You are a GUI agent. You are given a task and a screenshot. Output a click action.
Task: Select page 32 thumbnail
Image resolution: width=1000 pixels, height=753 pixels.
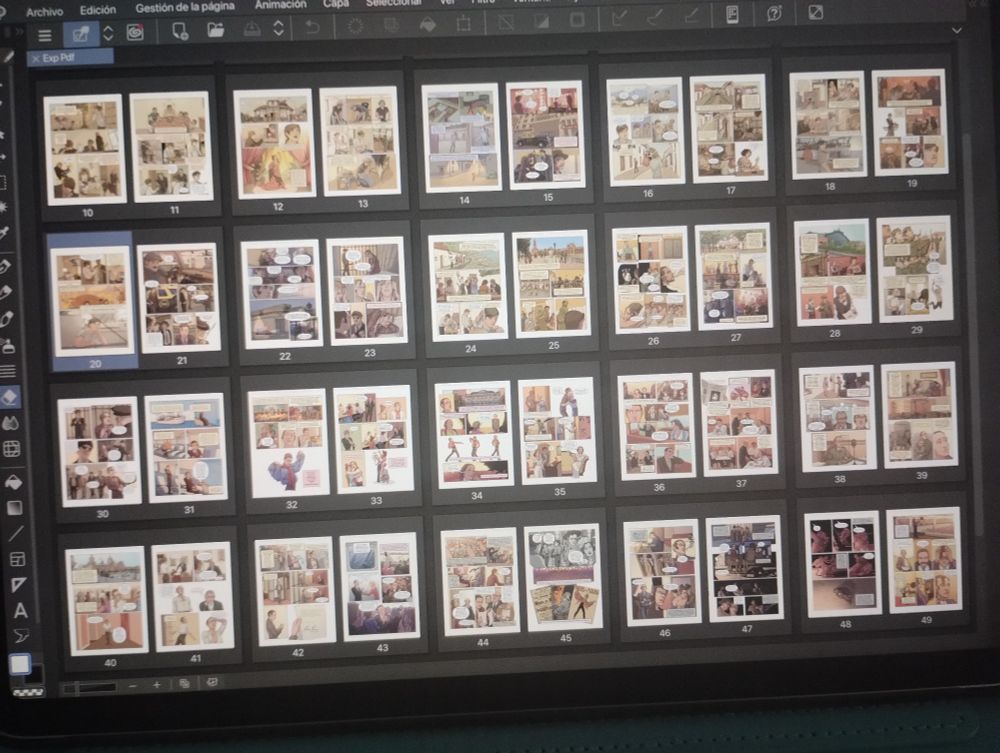tap(290, 442)
